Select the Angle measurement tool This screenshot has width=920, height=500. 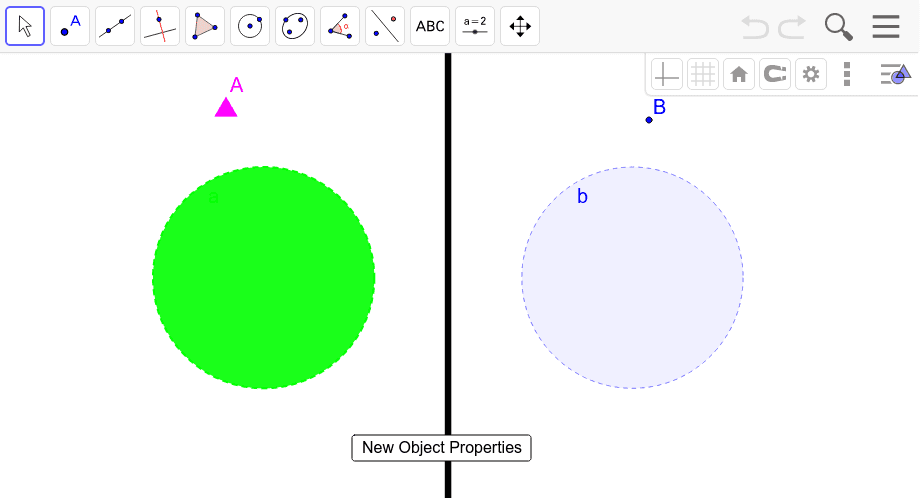coord(340,26)
